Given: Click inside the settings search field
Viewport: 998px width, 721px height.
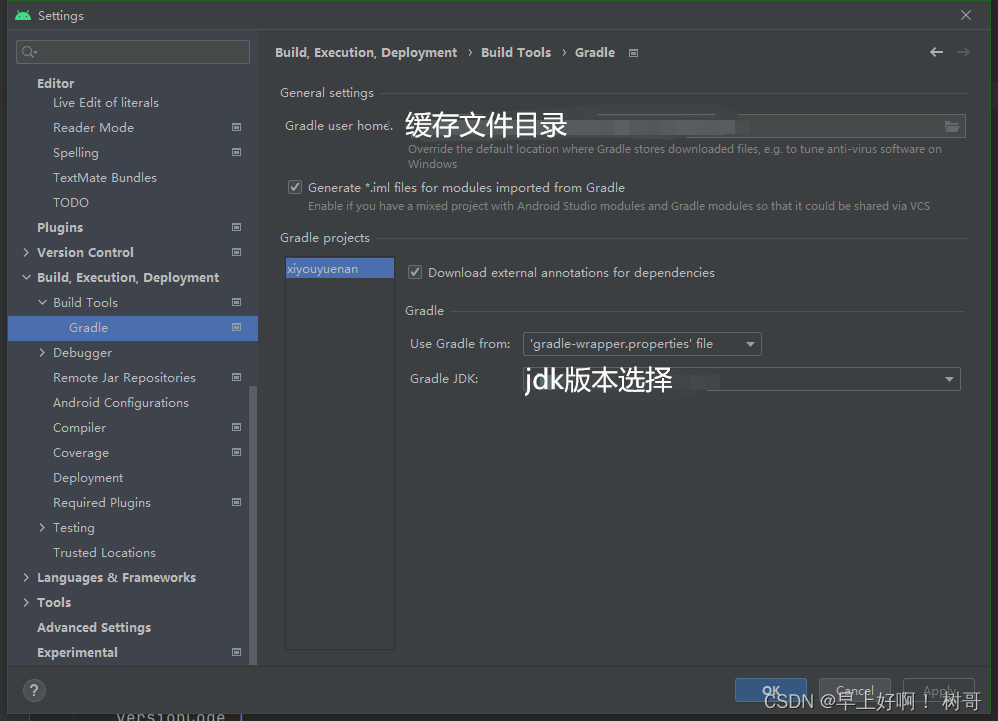Looking at the screenshot, I should pyautogui.click(x=133, y=52).
